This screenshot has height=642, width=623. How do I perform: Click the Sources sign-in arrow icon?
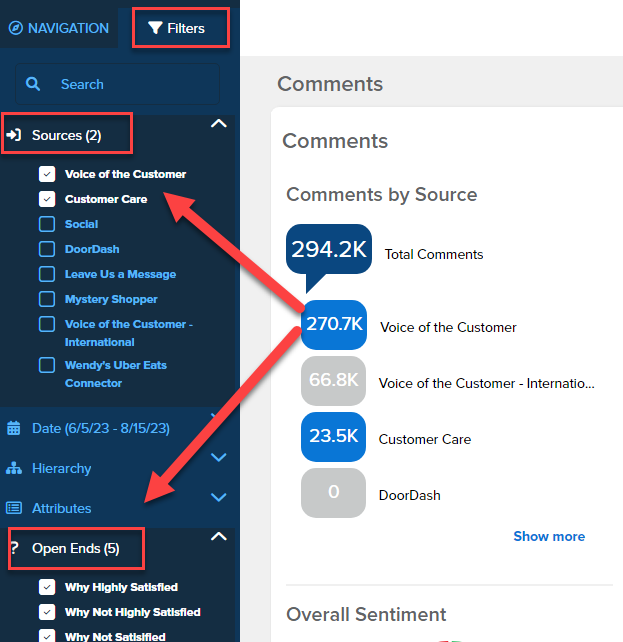click(x=15, y=135)
